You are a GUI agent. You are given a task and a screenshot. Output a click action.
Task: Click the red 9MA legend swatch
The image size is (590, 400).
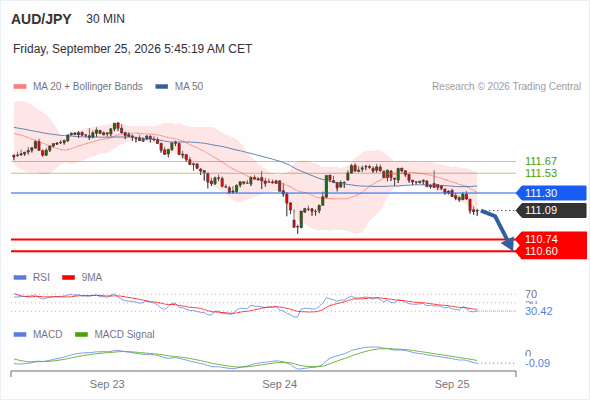[68, 278]
